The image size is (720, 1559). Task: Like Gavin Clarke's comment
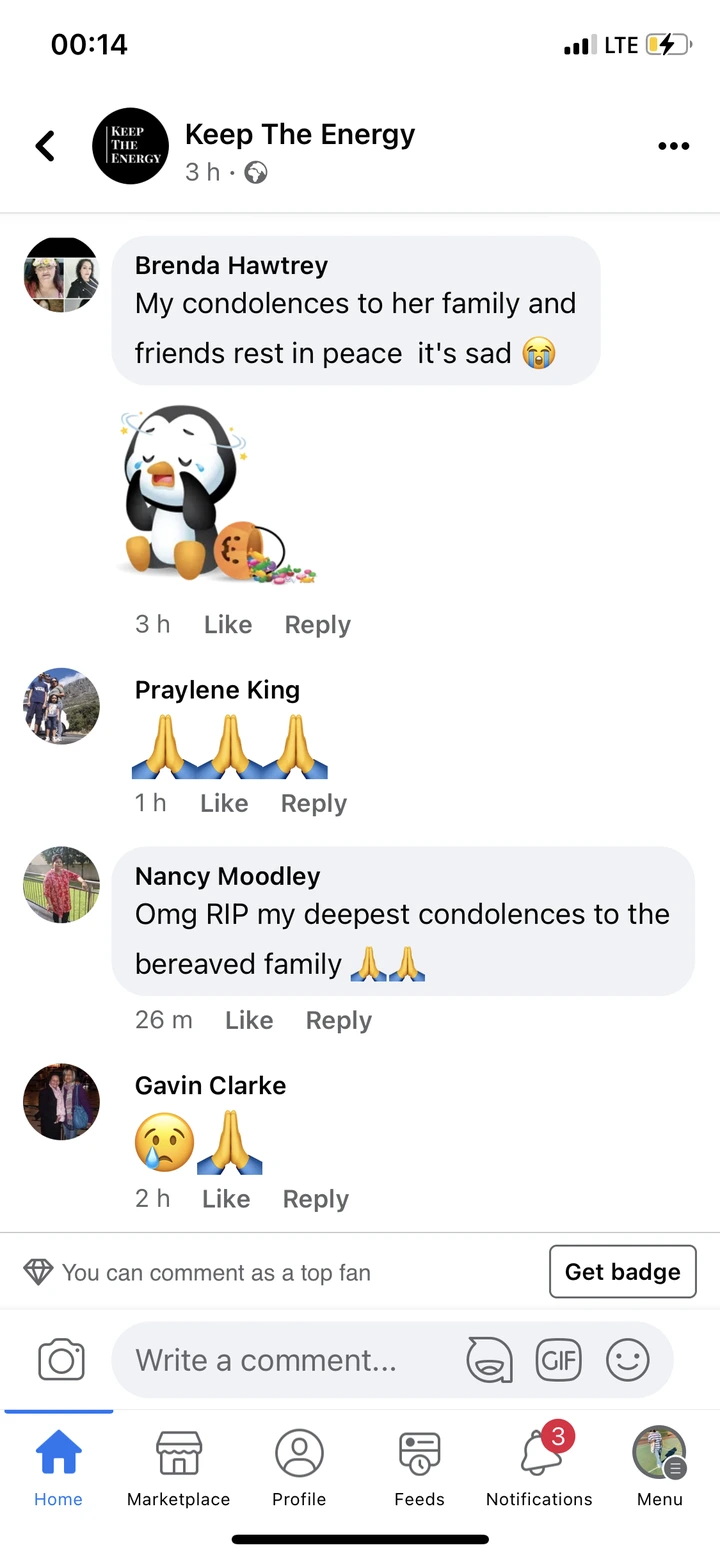(226, 1198)
